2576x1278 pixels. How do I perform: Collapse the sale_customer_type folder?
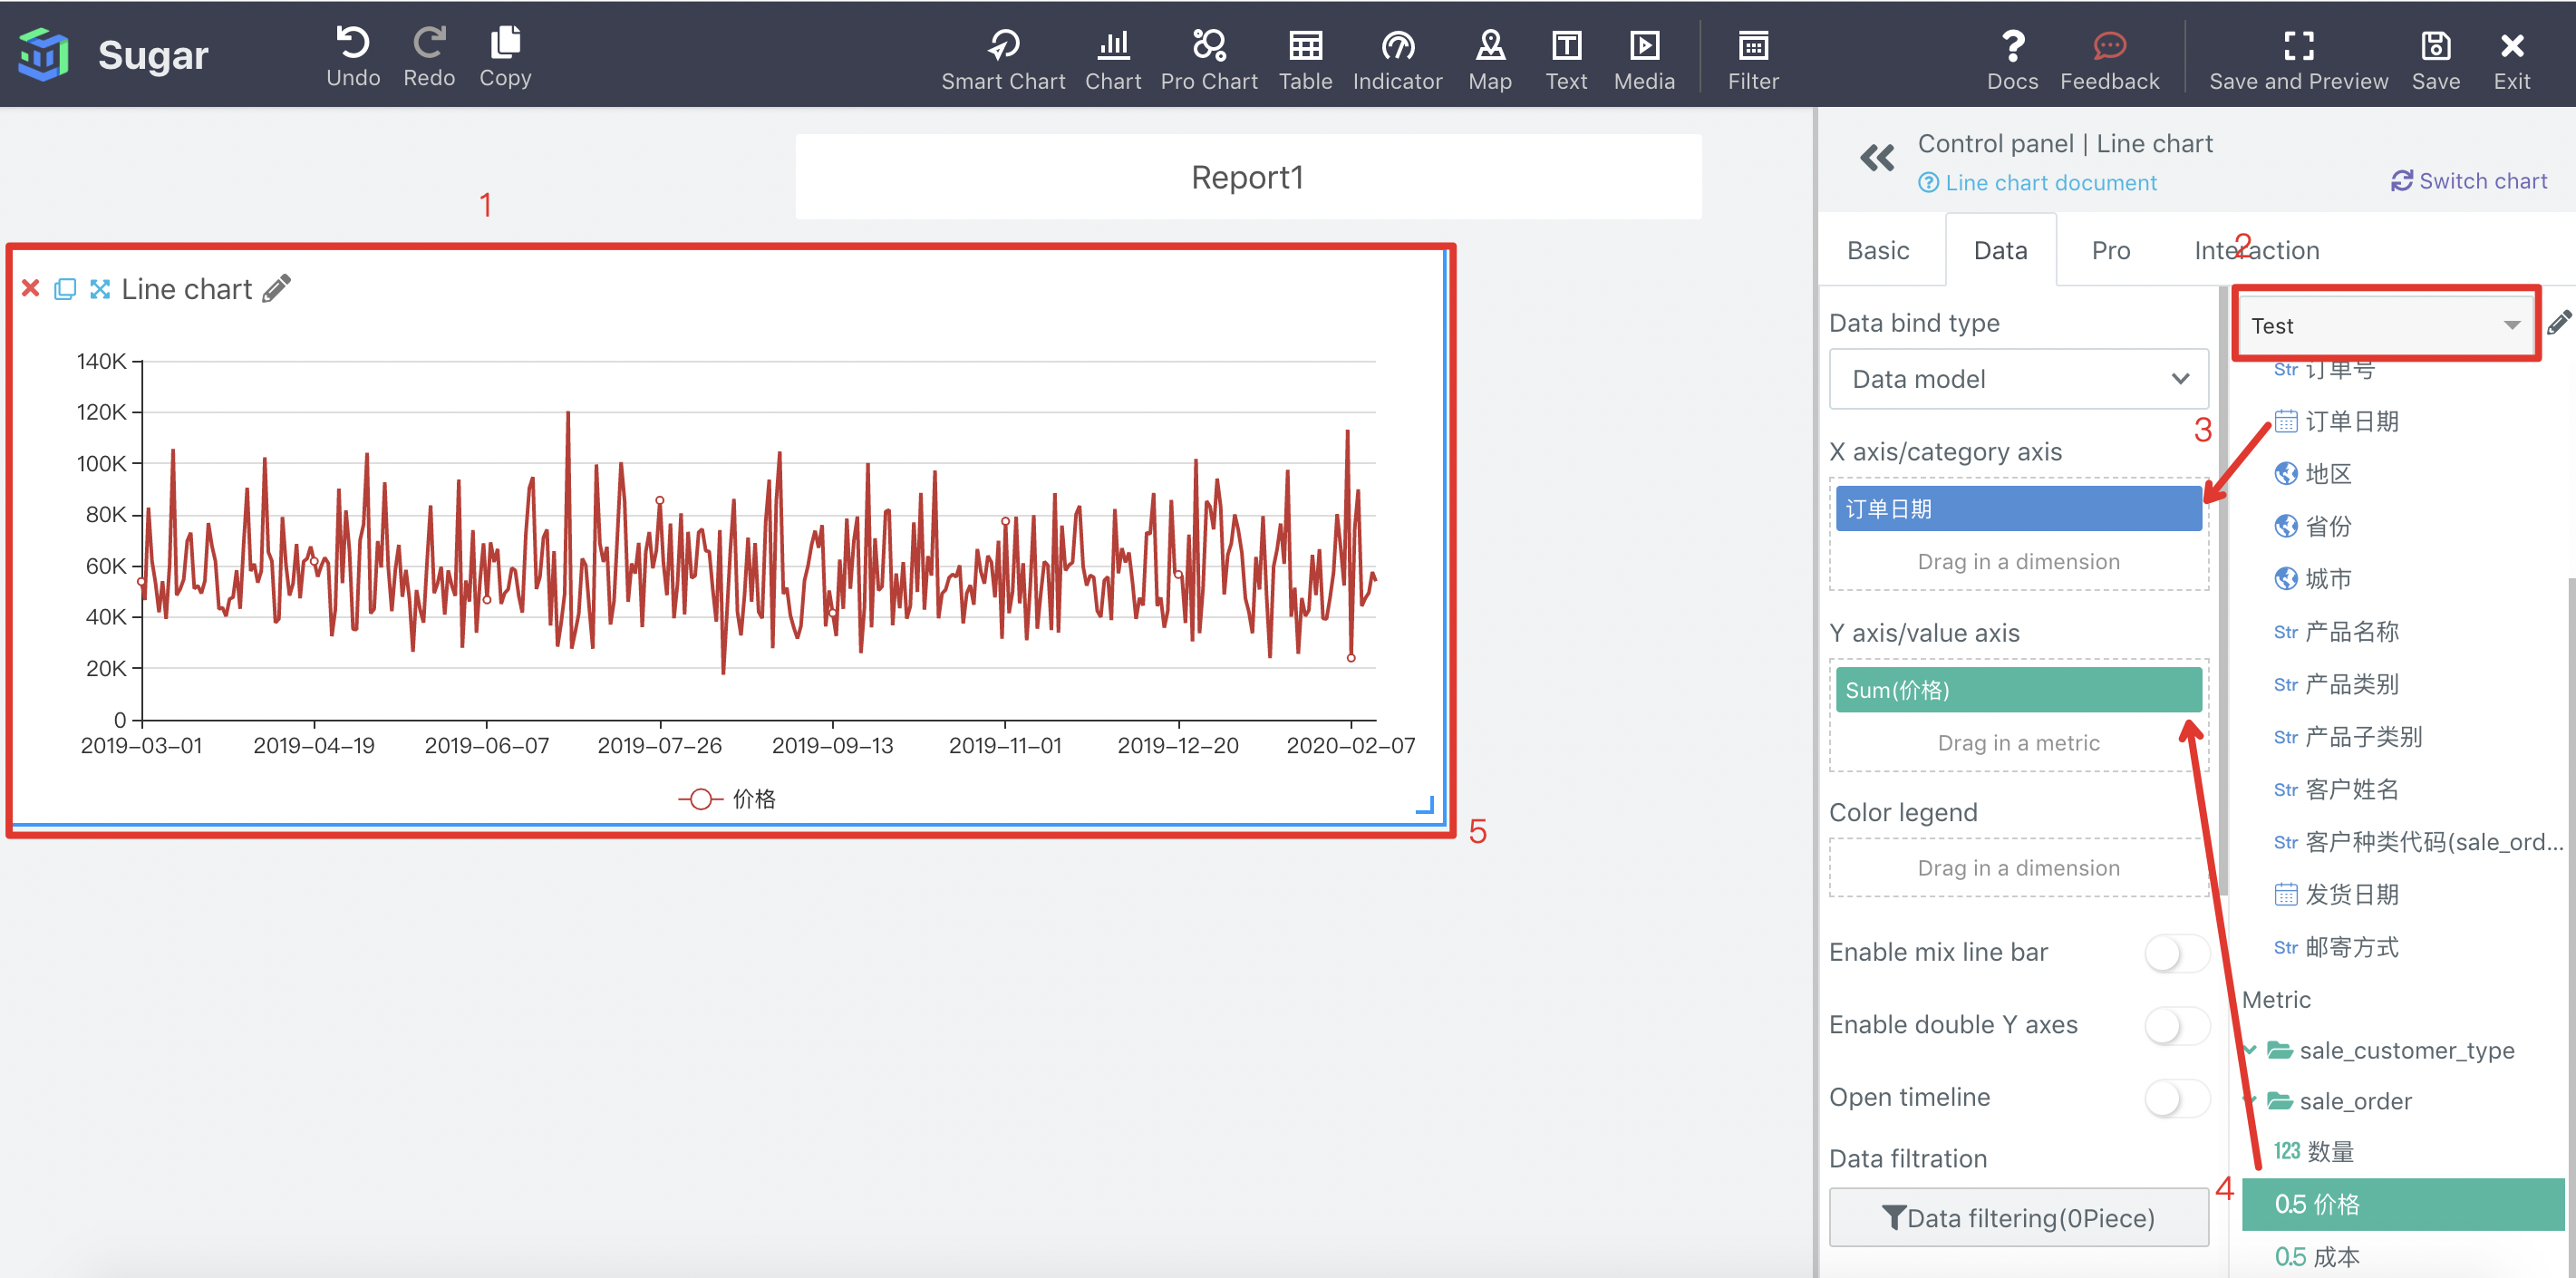2250,1049
